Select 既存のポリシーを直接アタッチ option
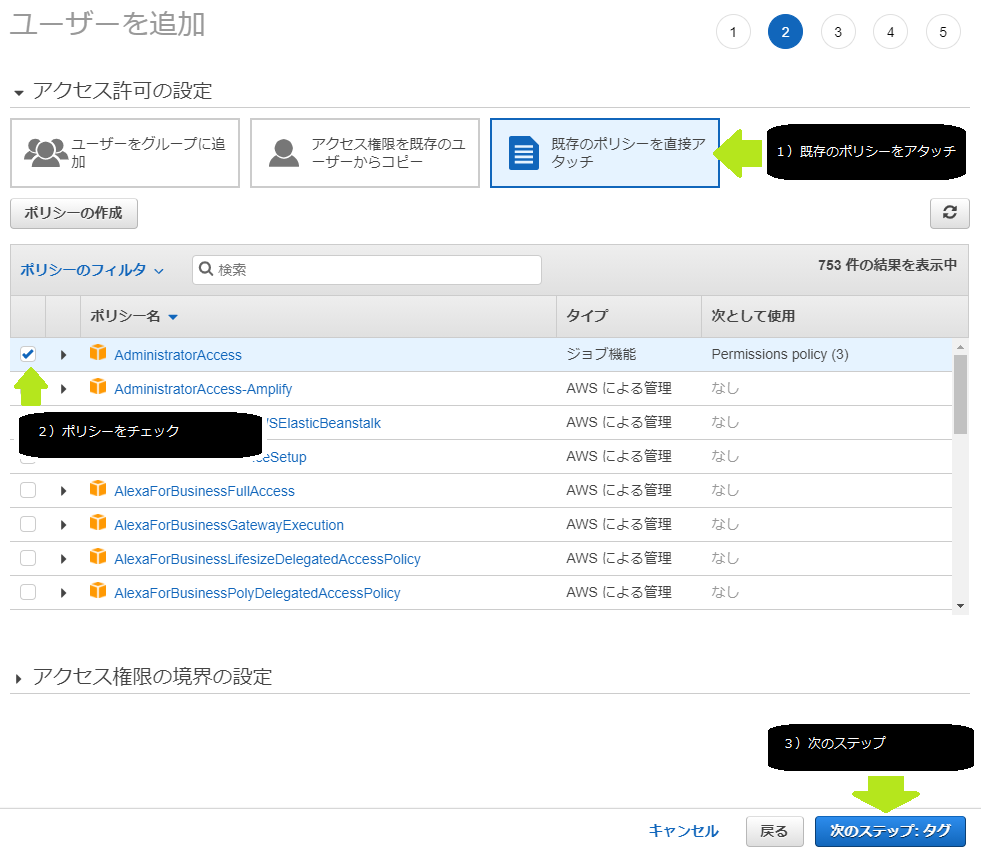Image resolution: width=981 pixels, height=849 pixels. click(x=604, y=153)
